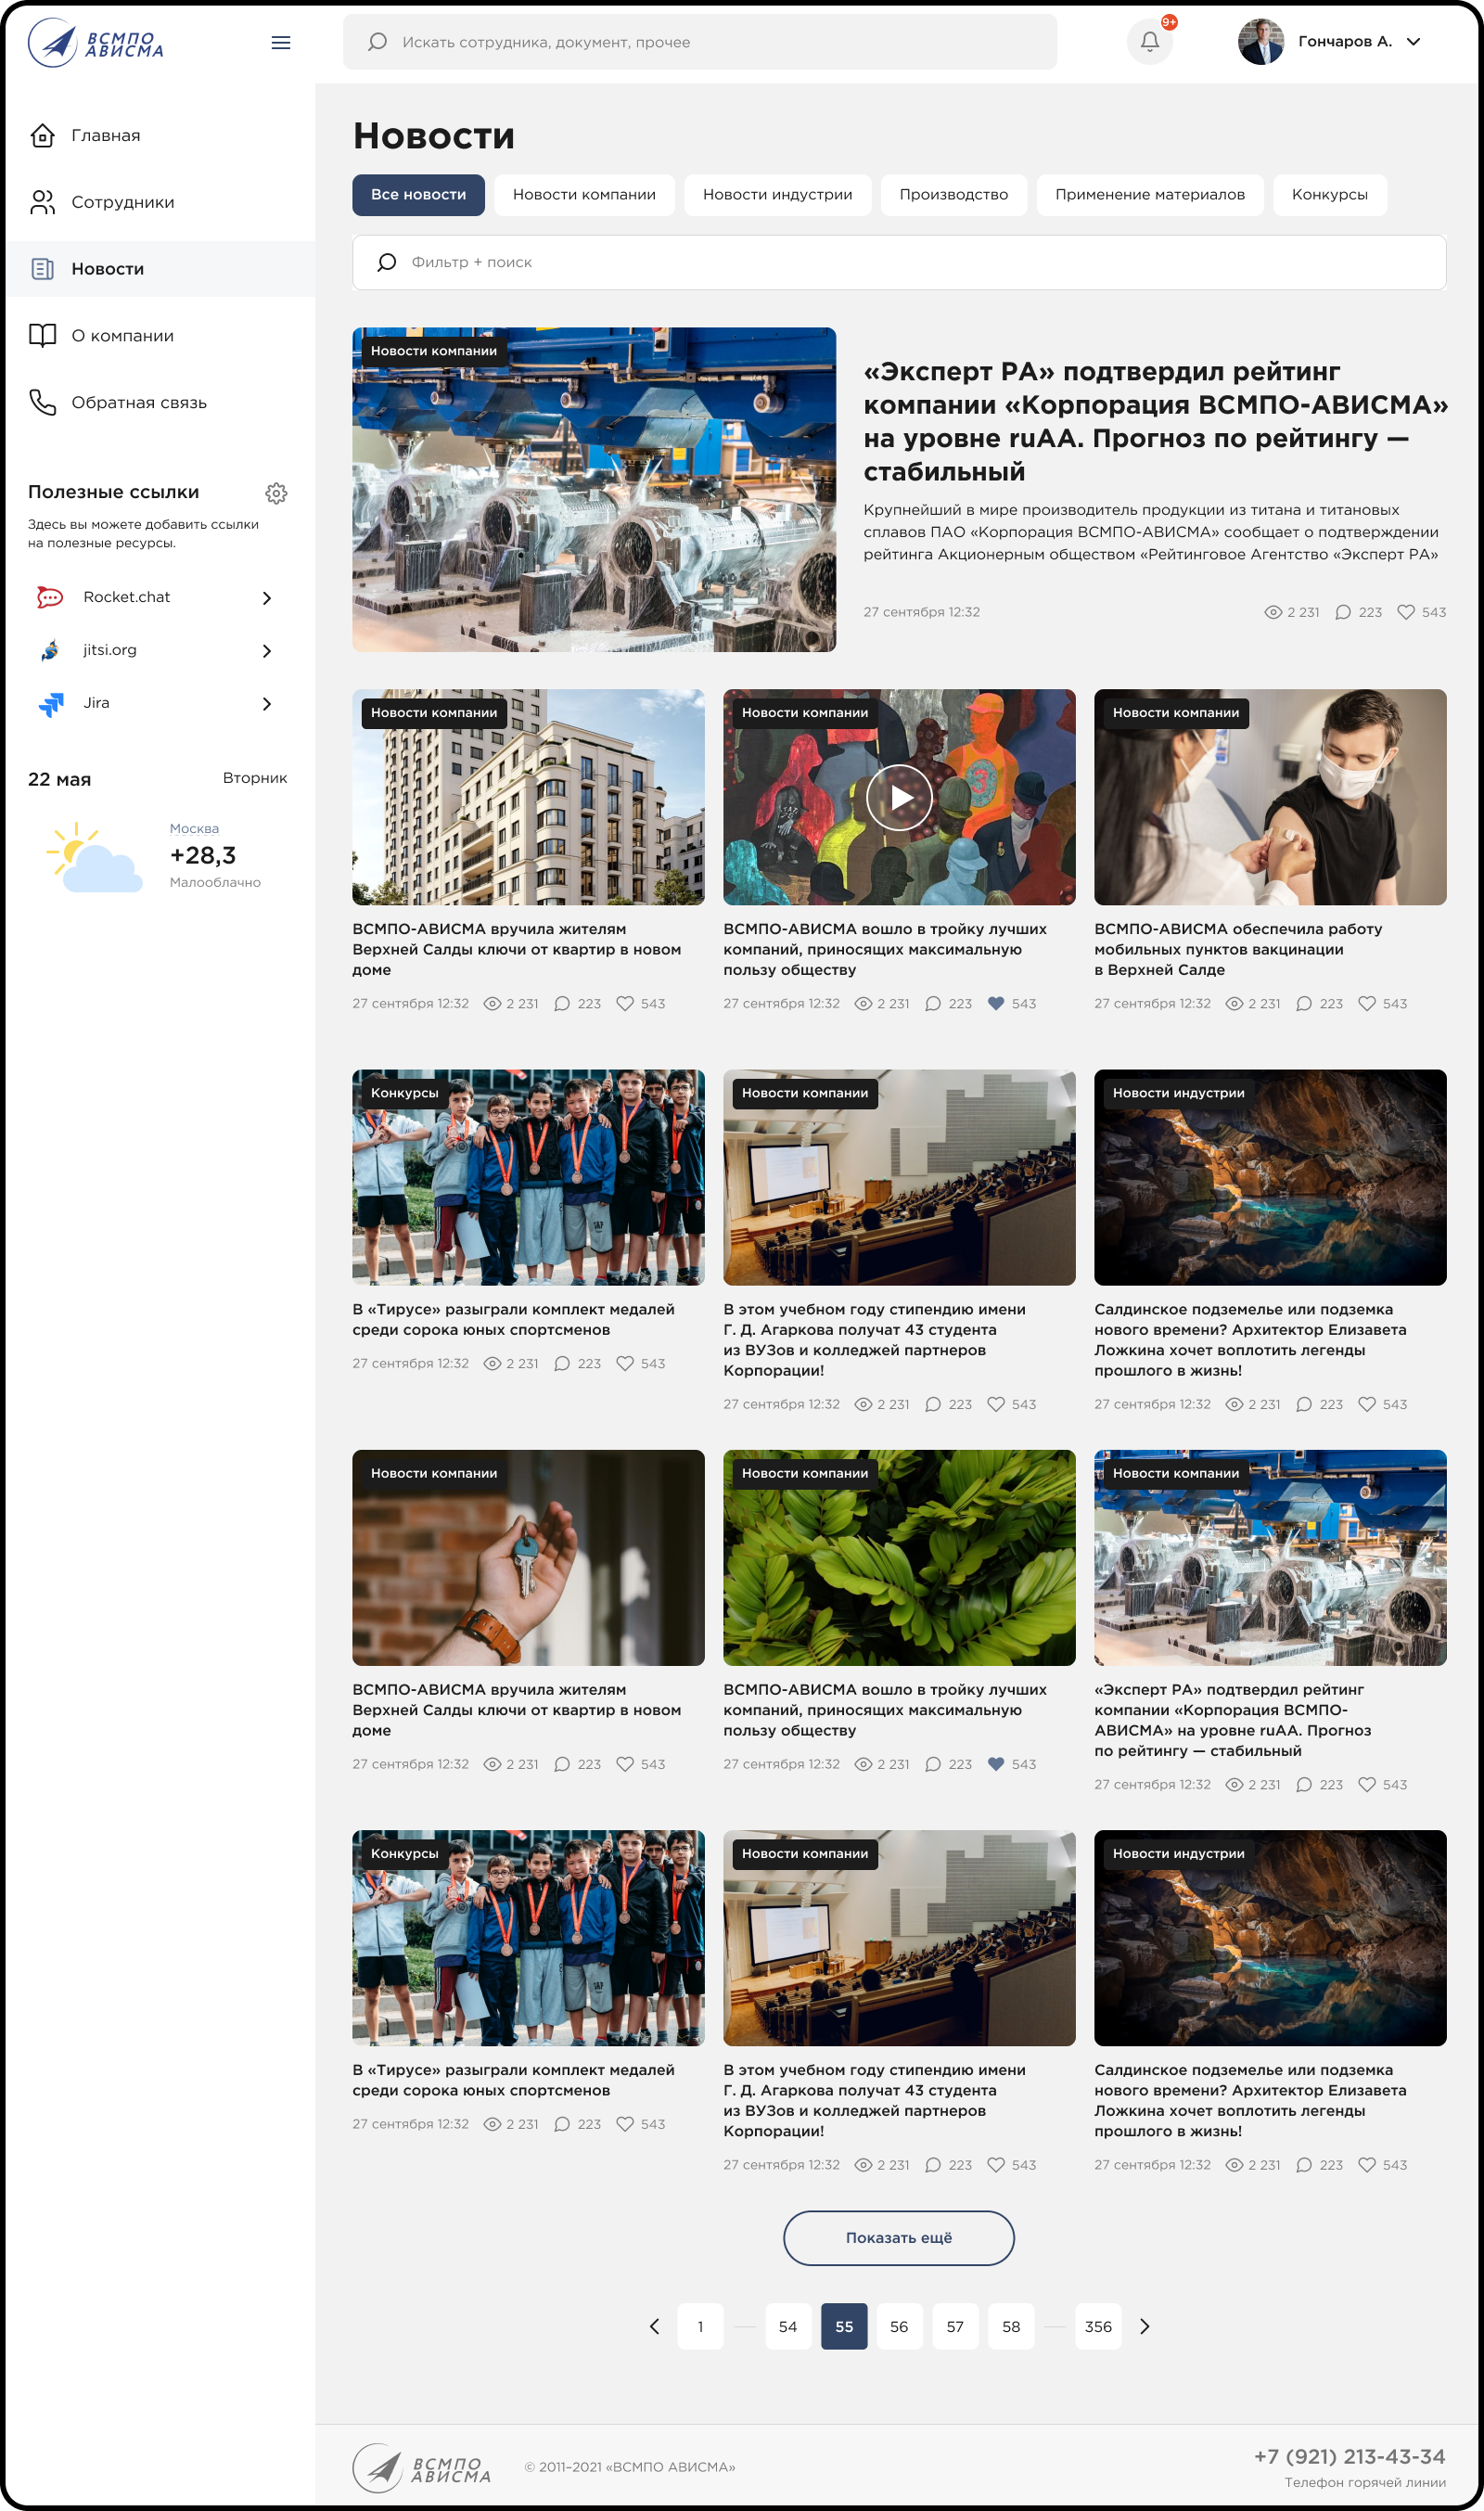Open the large featured machinery photo
The height and width of the screenshot is (2511, 1484).
tap(594, 490)
